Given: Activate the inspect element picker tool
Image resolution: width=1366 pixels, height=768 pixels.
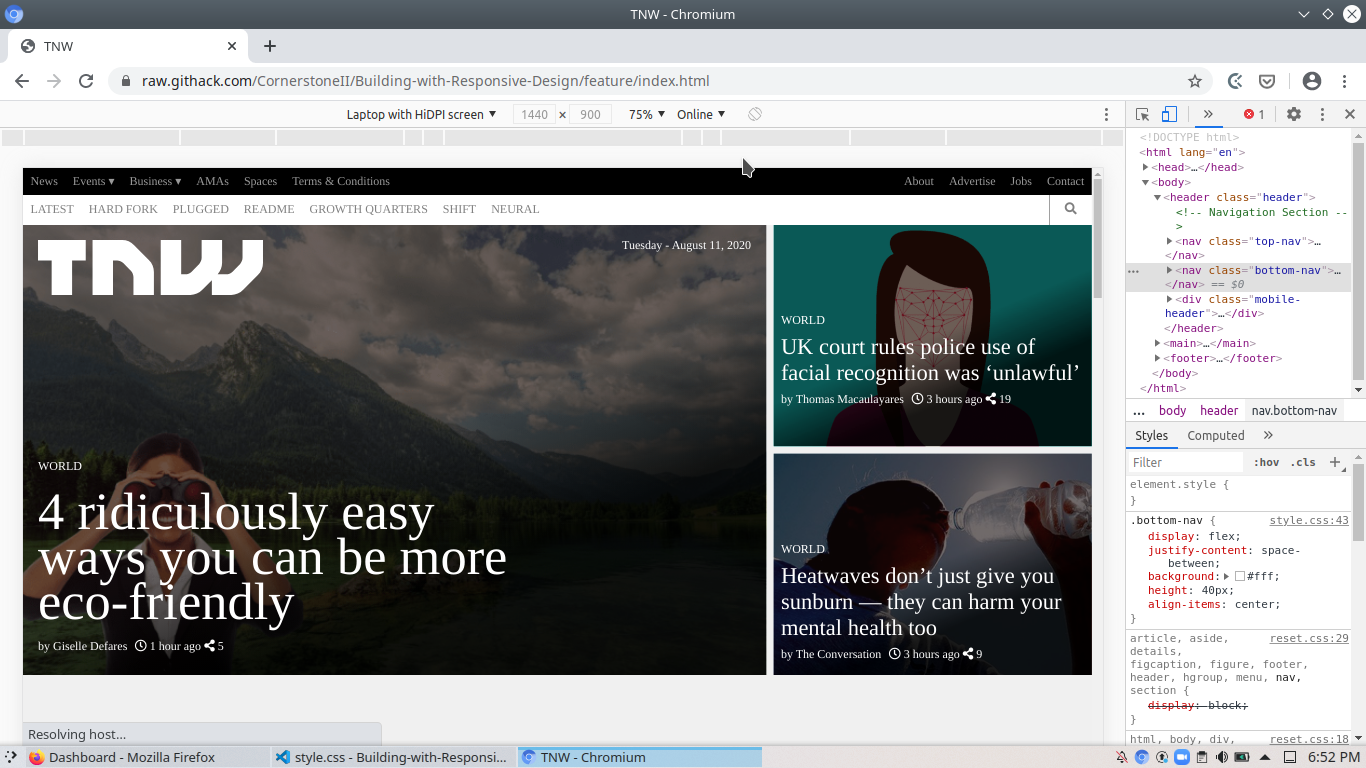Looking at the screenshot, I should pyautogui.click(x=1143, y=114).
